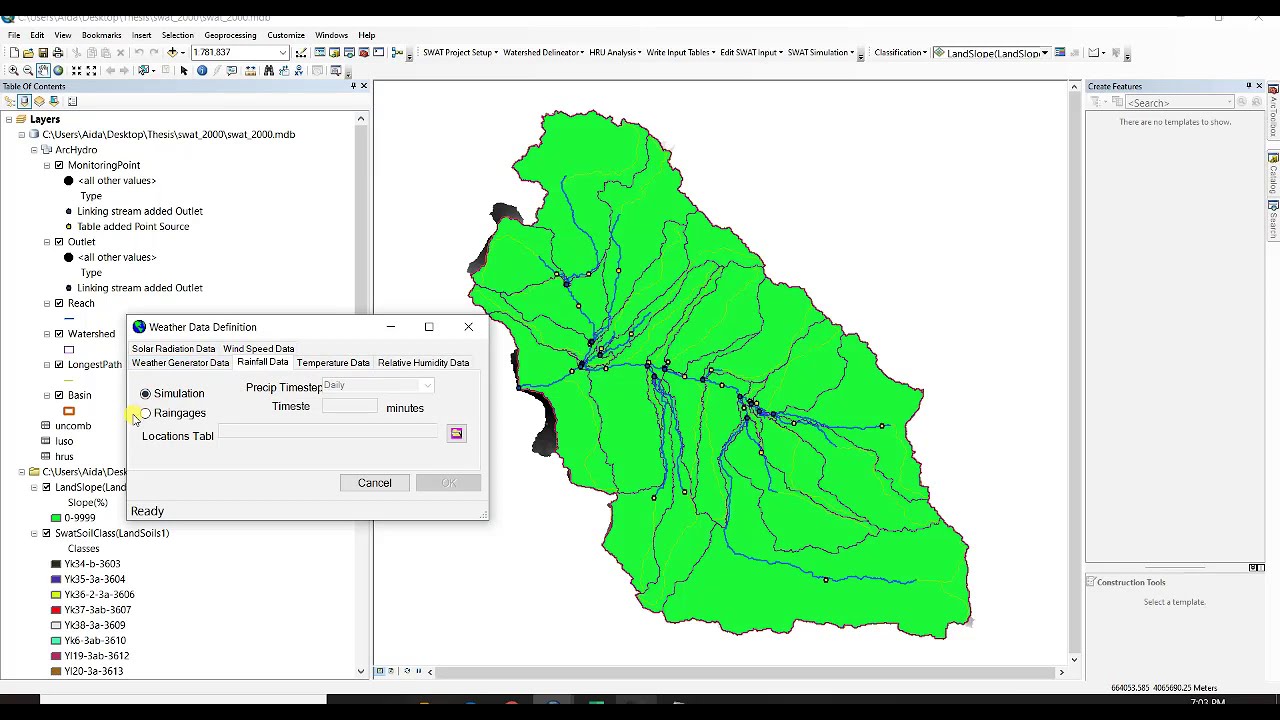This screenshot has height=720, width=1280.
Task: Click the Find binoculars icon
Action: (x=268, y=70)
